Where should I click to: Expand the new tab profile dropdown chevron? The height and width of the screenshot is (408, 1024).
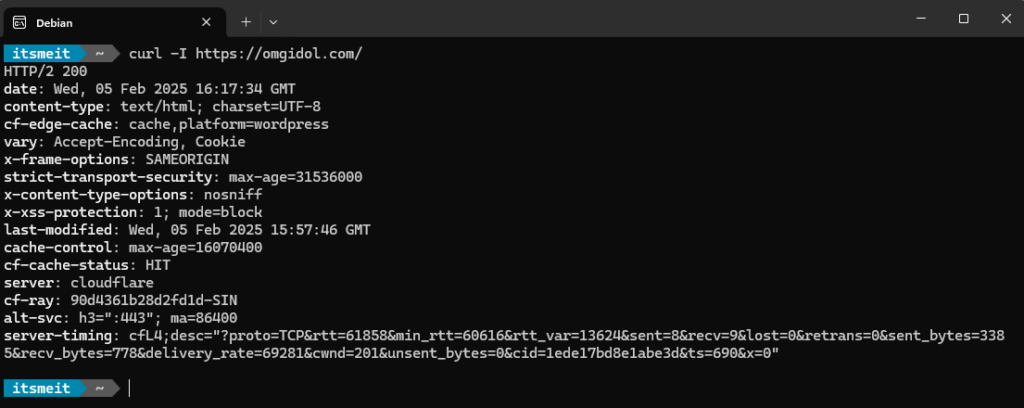click(x=273, y=20)
